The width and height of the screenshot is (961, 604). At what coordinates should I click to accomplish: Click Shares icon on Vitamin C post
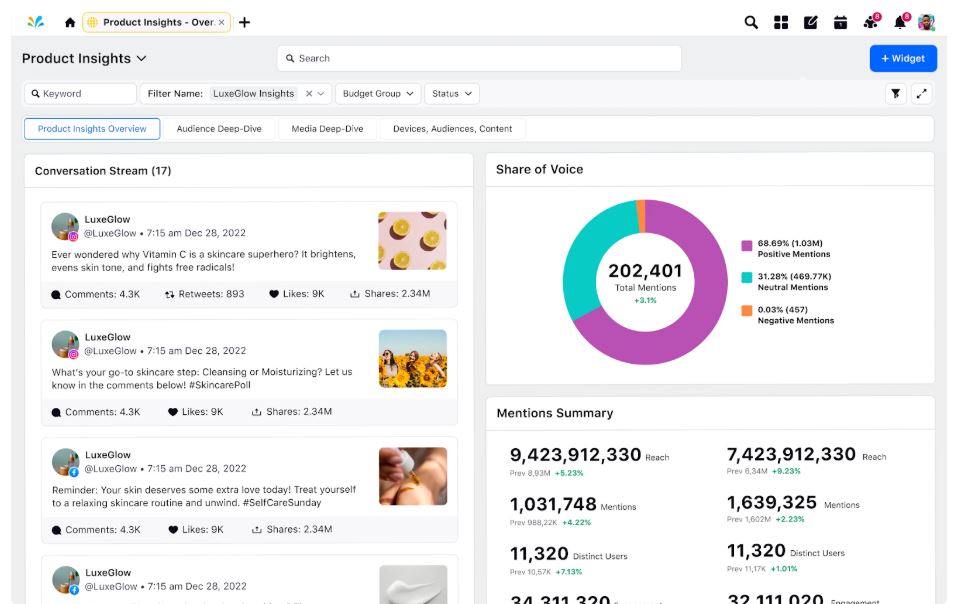pos(354,294)
